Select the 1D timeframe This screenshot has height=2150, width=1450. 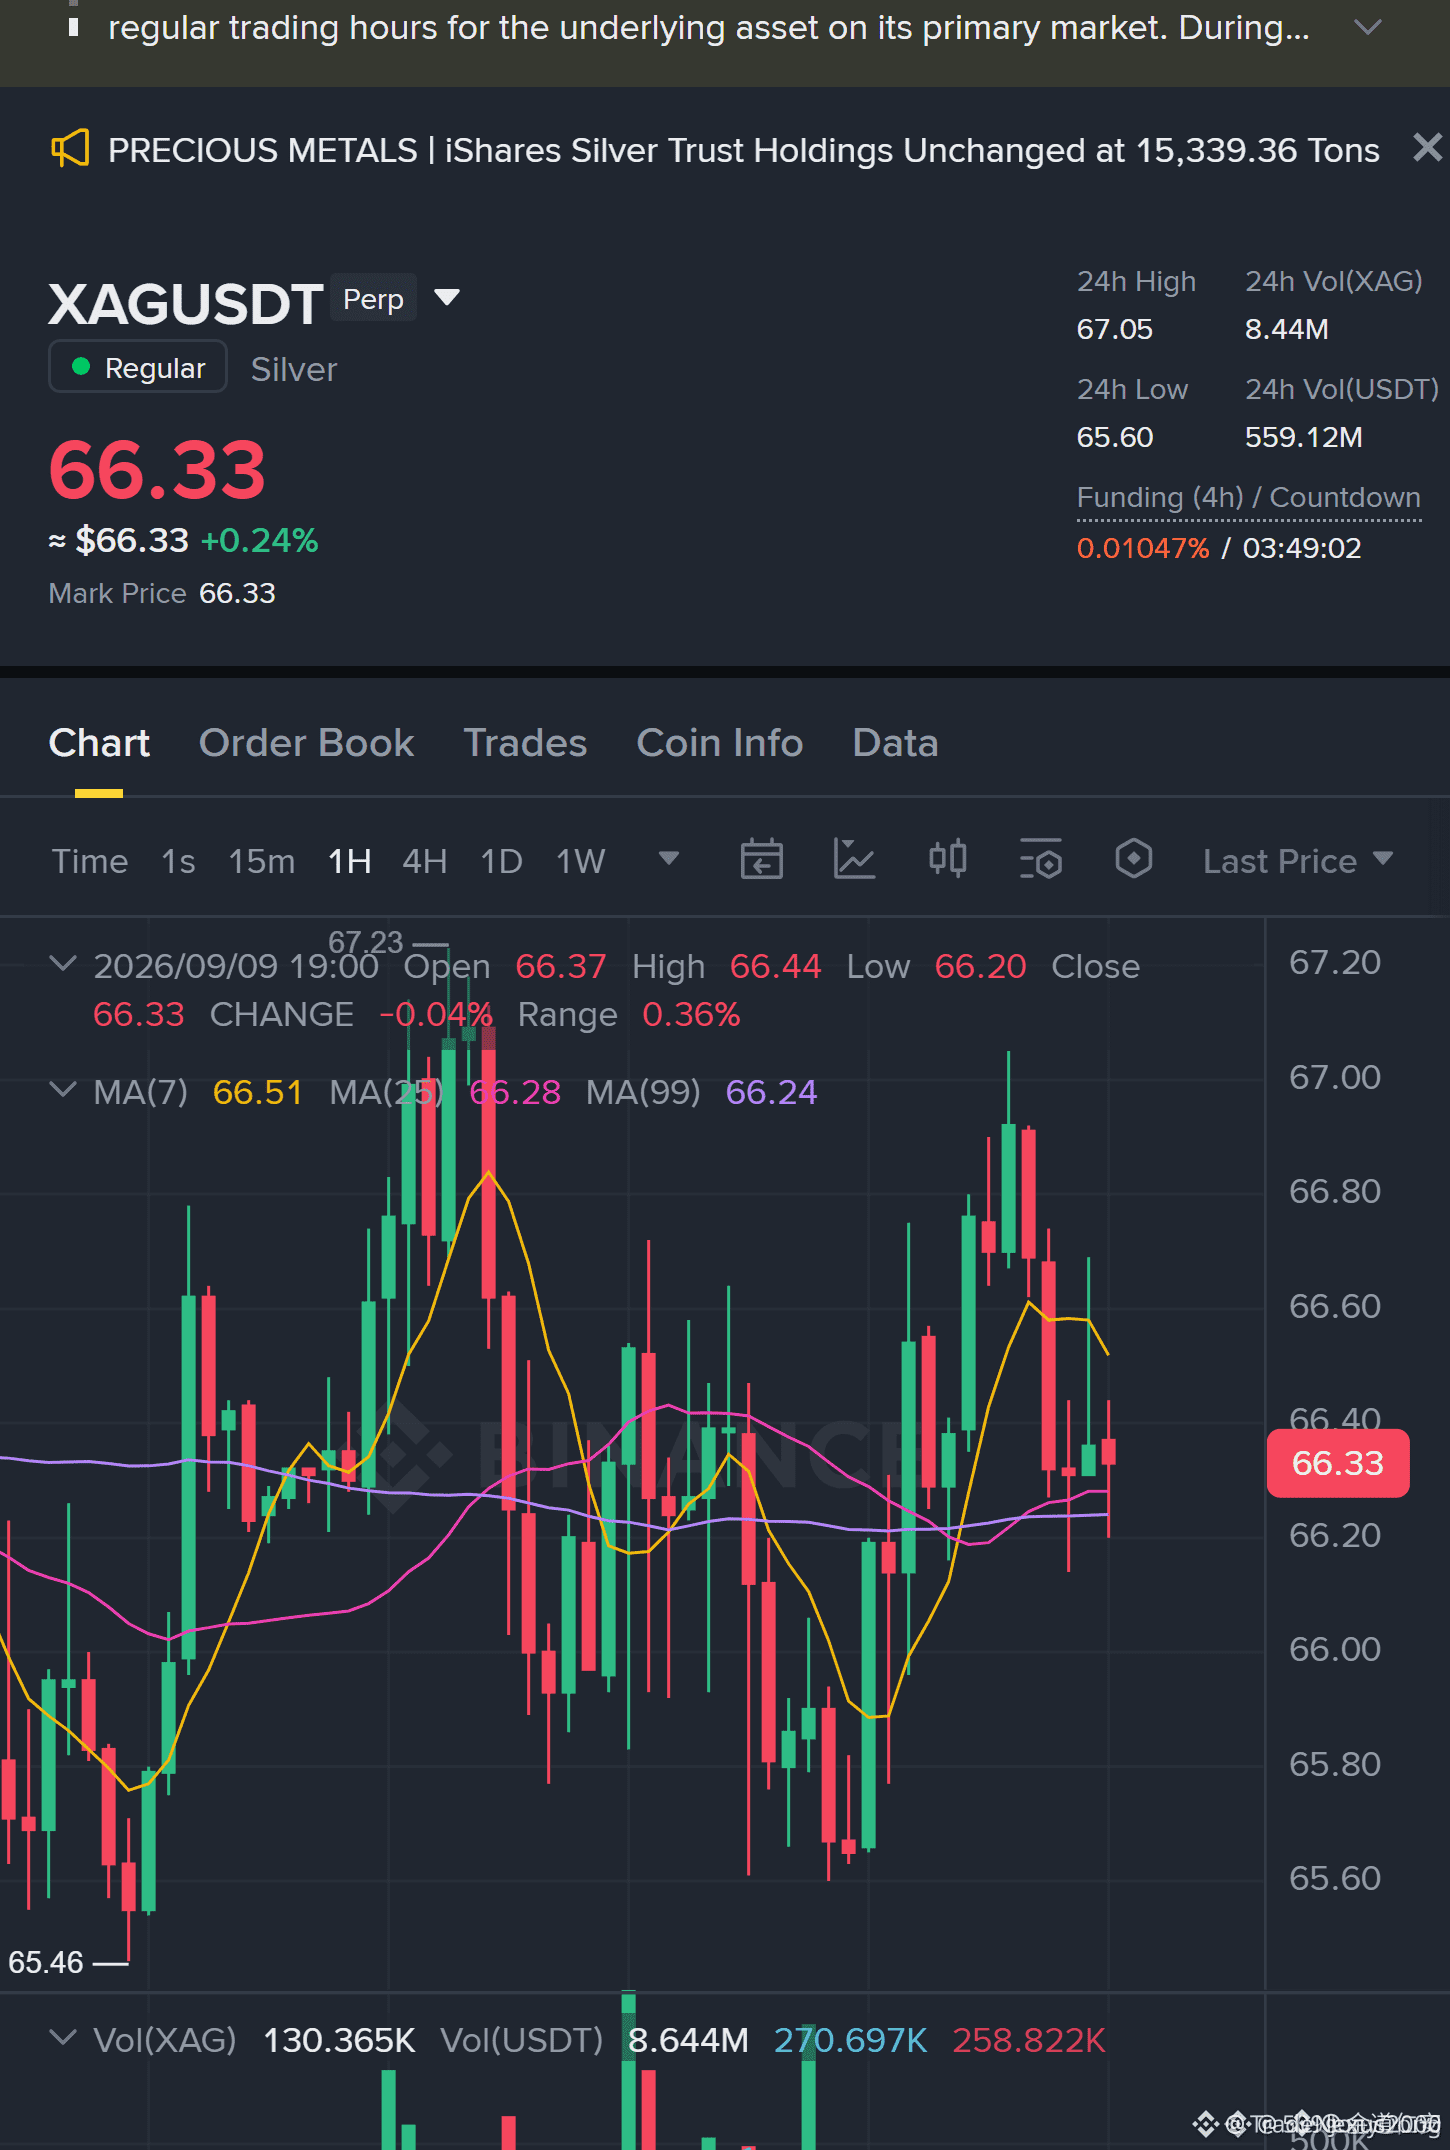point(501,861)
